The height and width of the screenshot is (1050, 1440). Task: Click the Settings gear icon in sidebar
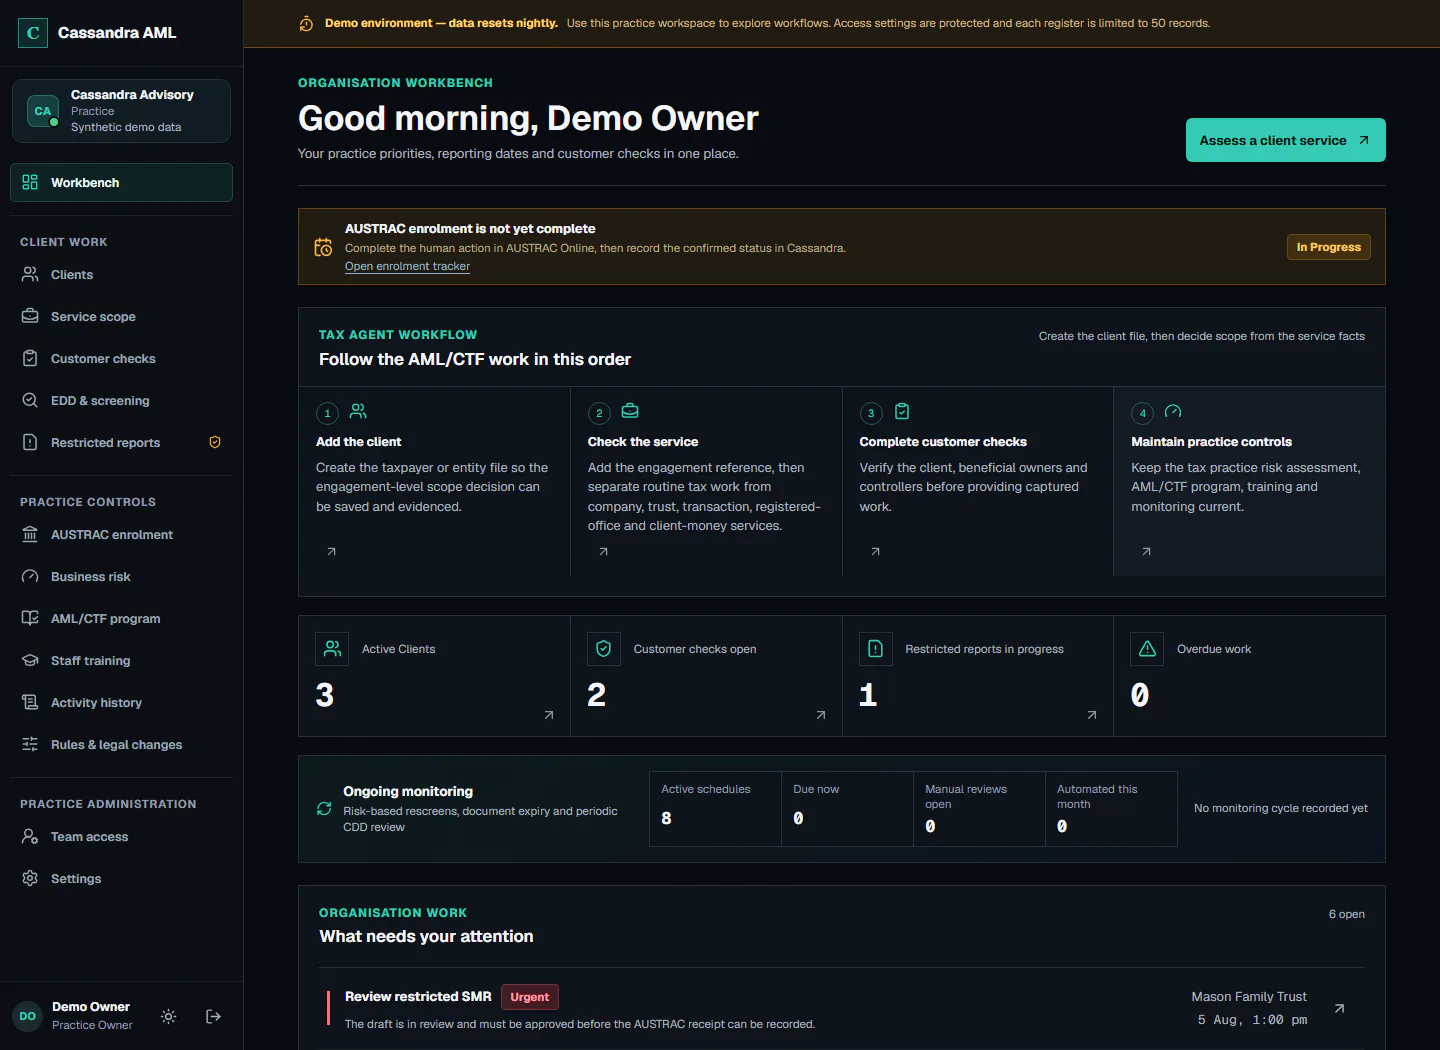click(x=30, y=879)
